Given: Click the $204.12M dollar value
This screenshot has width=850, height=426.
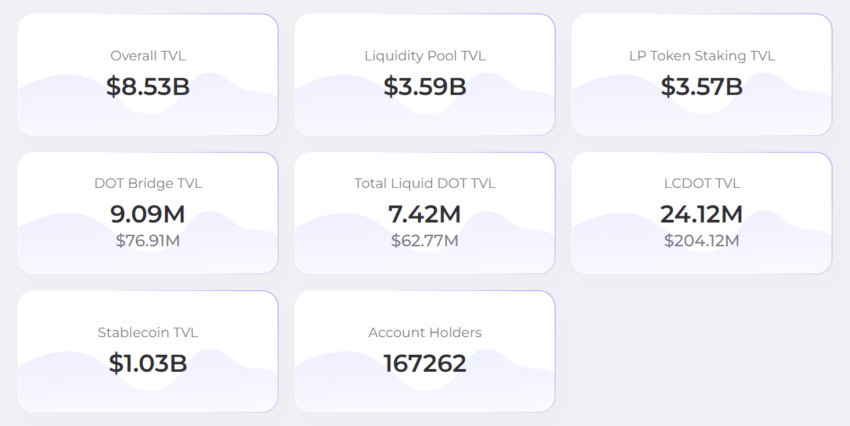Looking at the screenshot, I should coord(702,241).
